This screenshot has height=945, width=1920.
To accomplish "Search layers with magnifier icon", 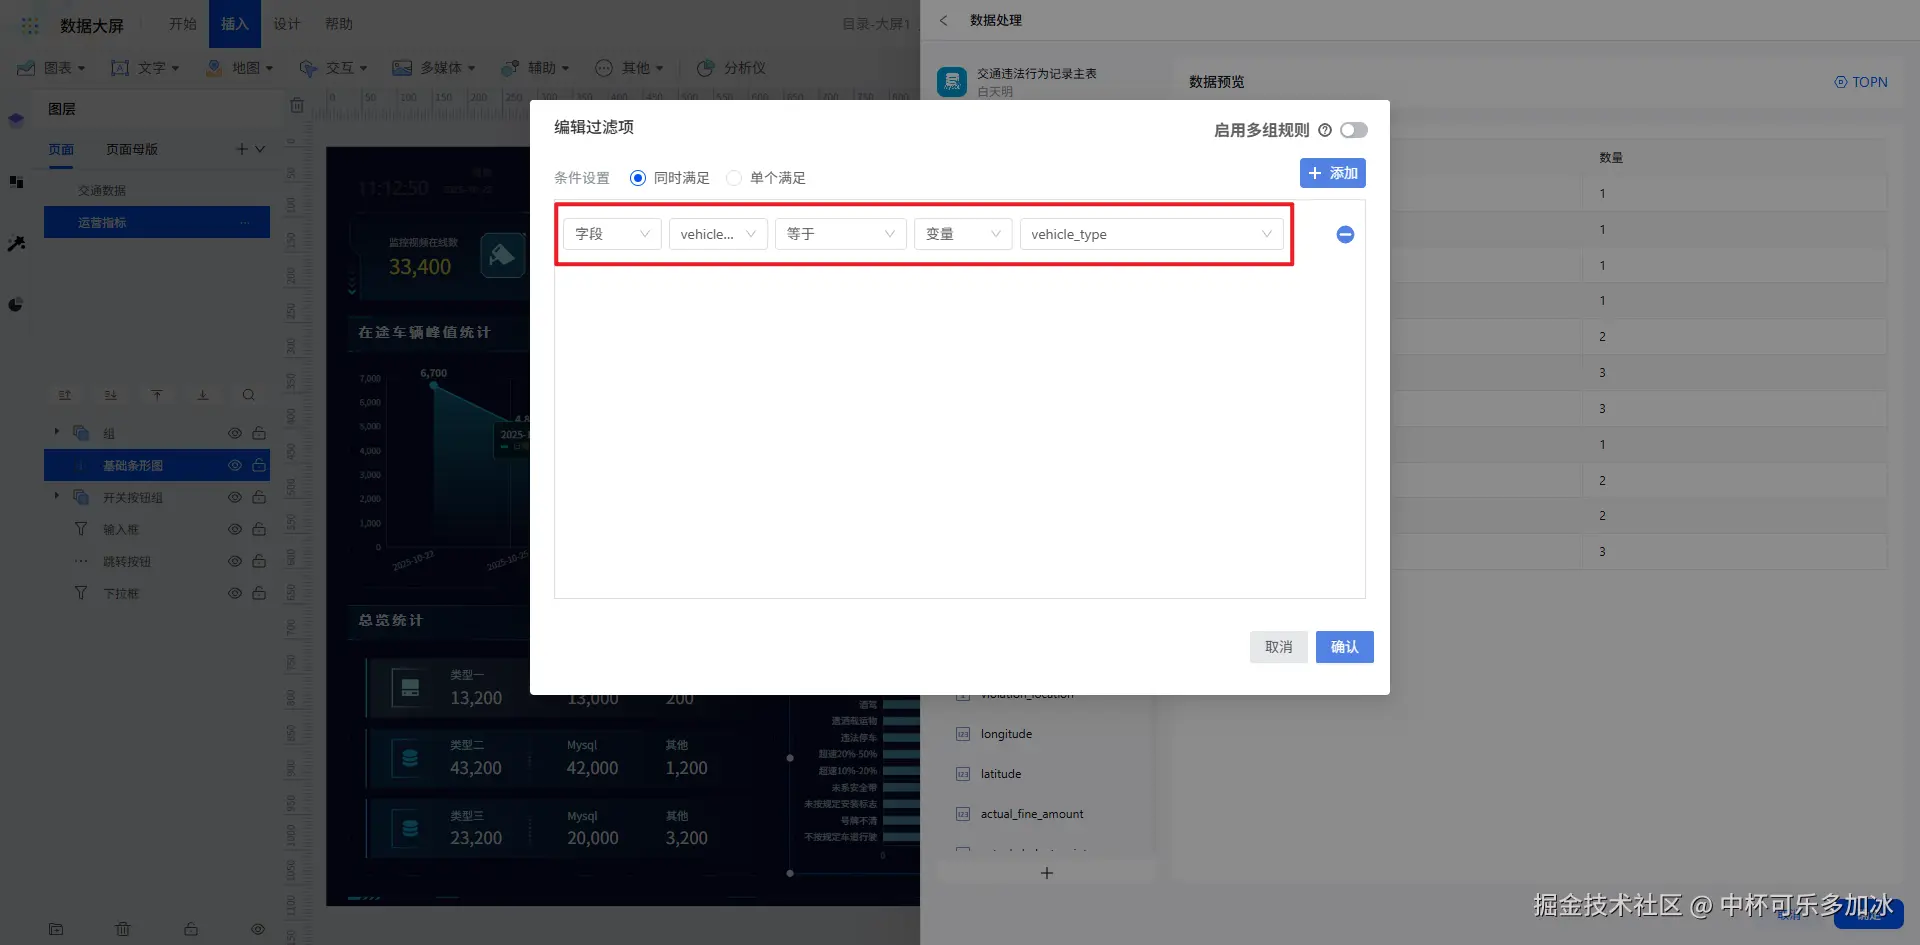I will click(249, 395).
